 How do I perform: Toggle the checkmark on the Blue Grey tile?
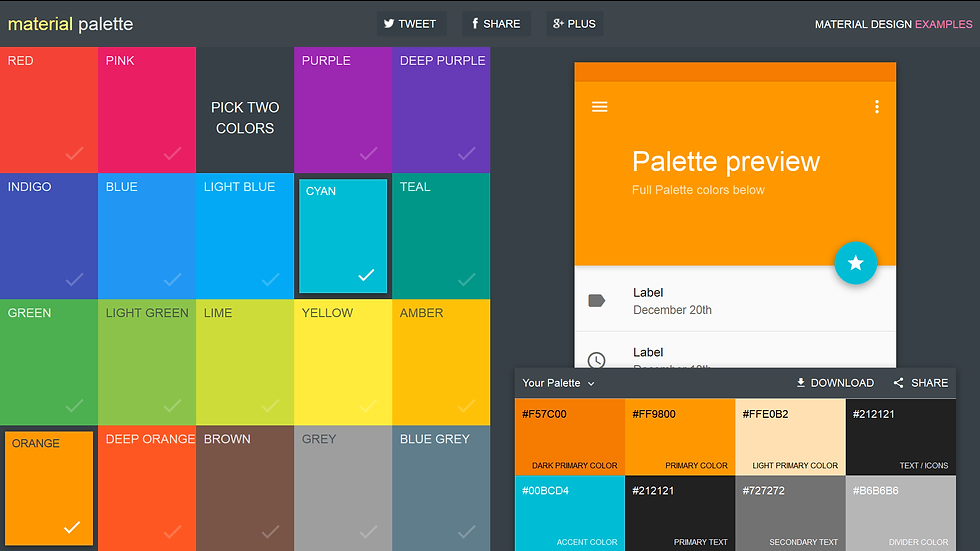pyautogui.click(x=467, y=532)
